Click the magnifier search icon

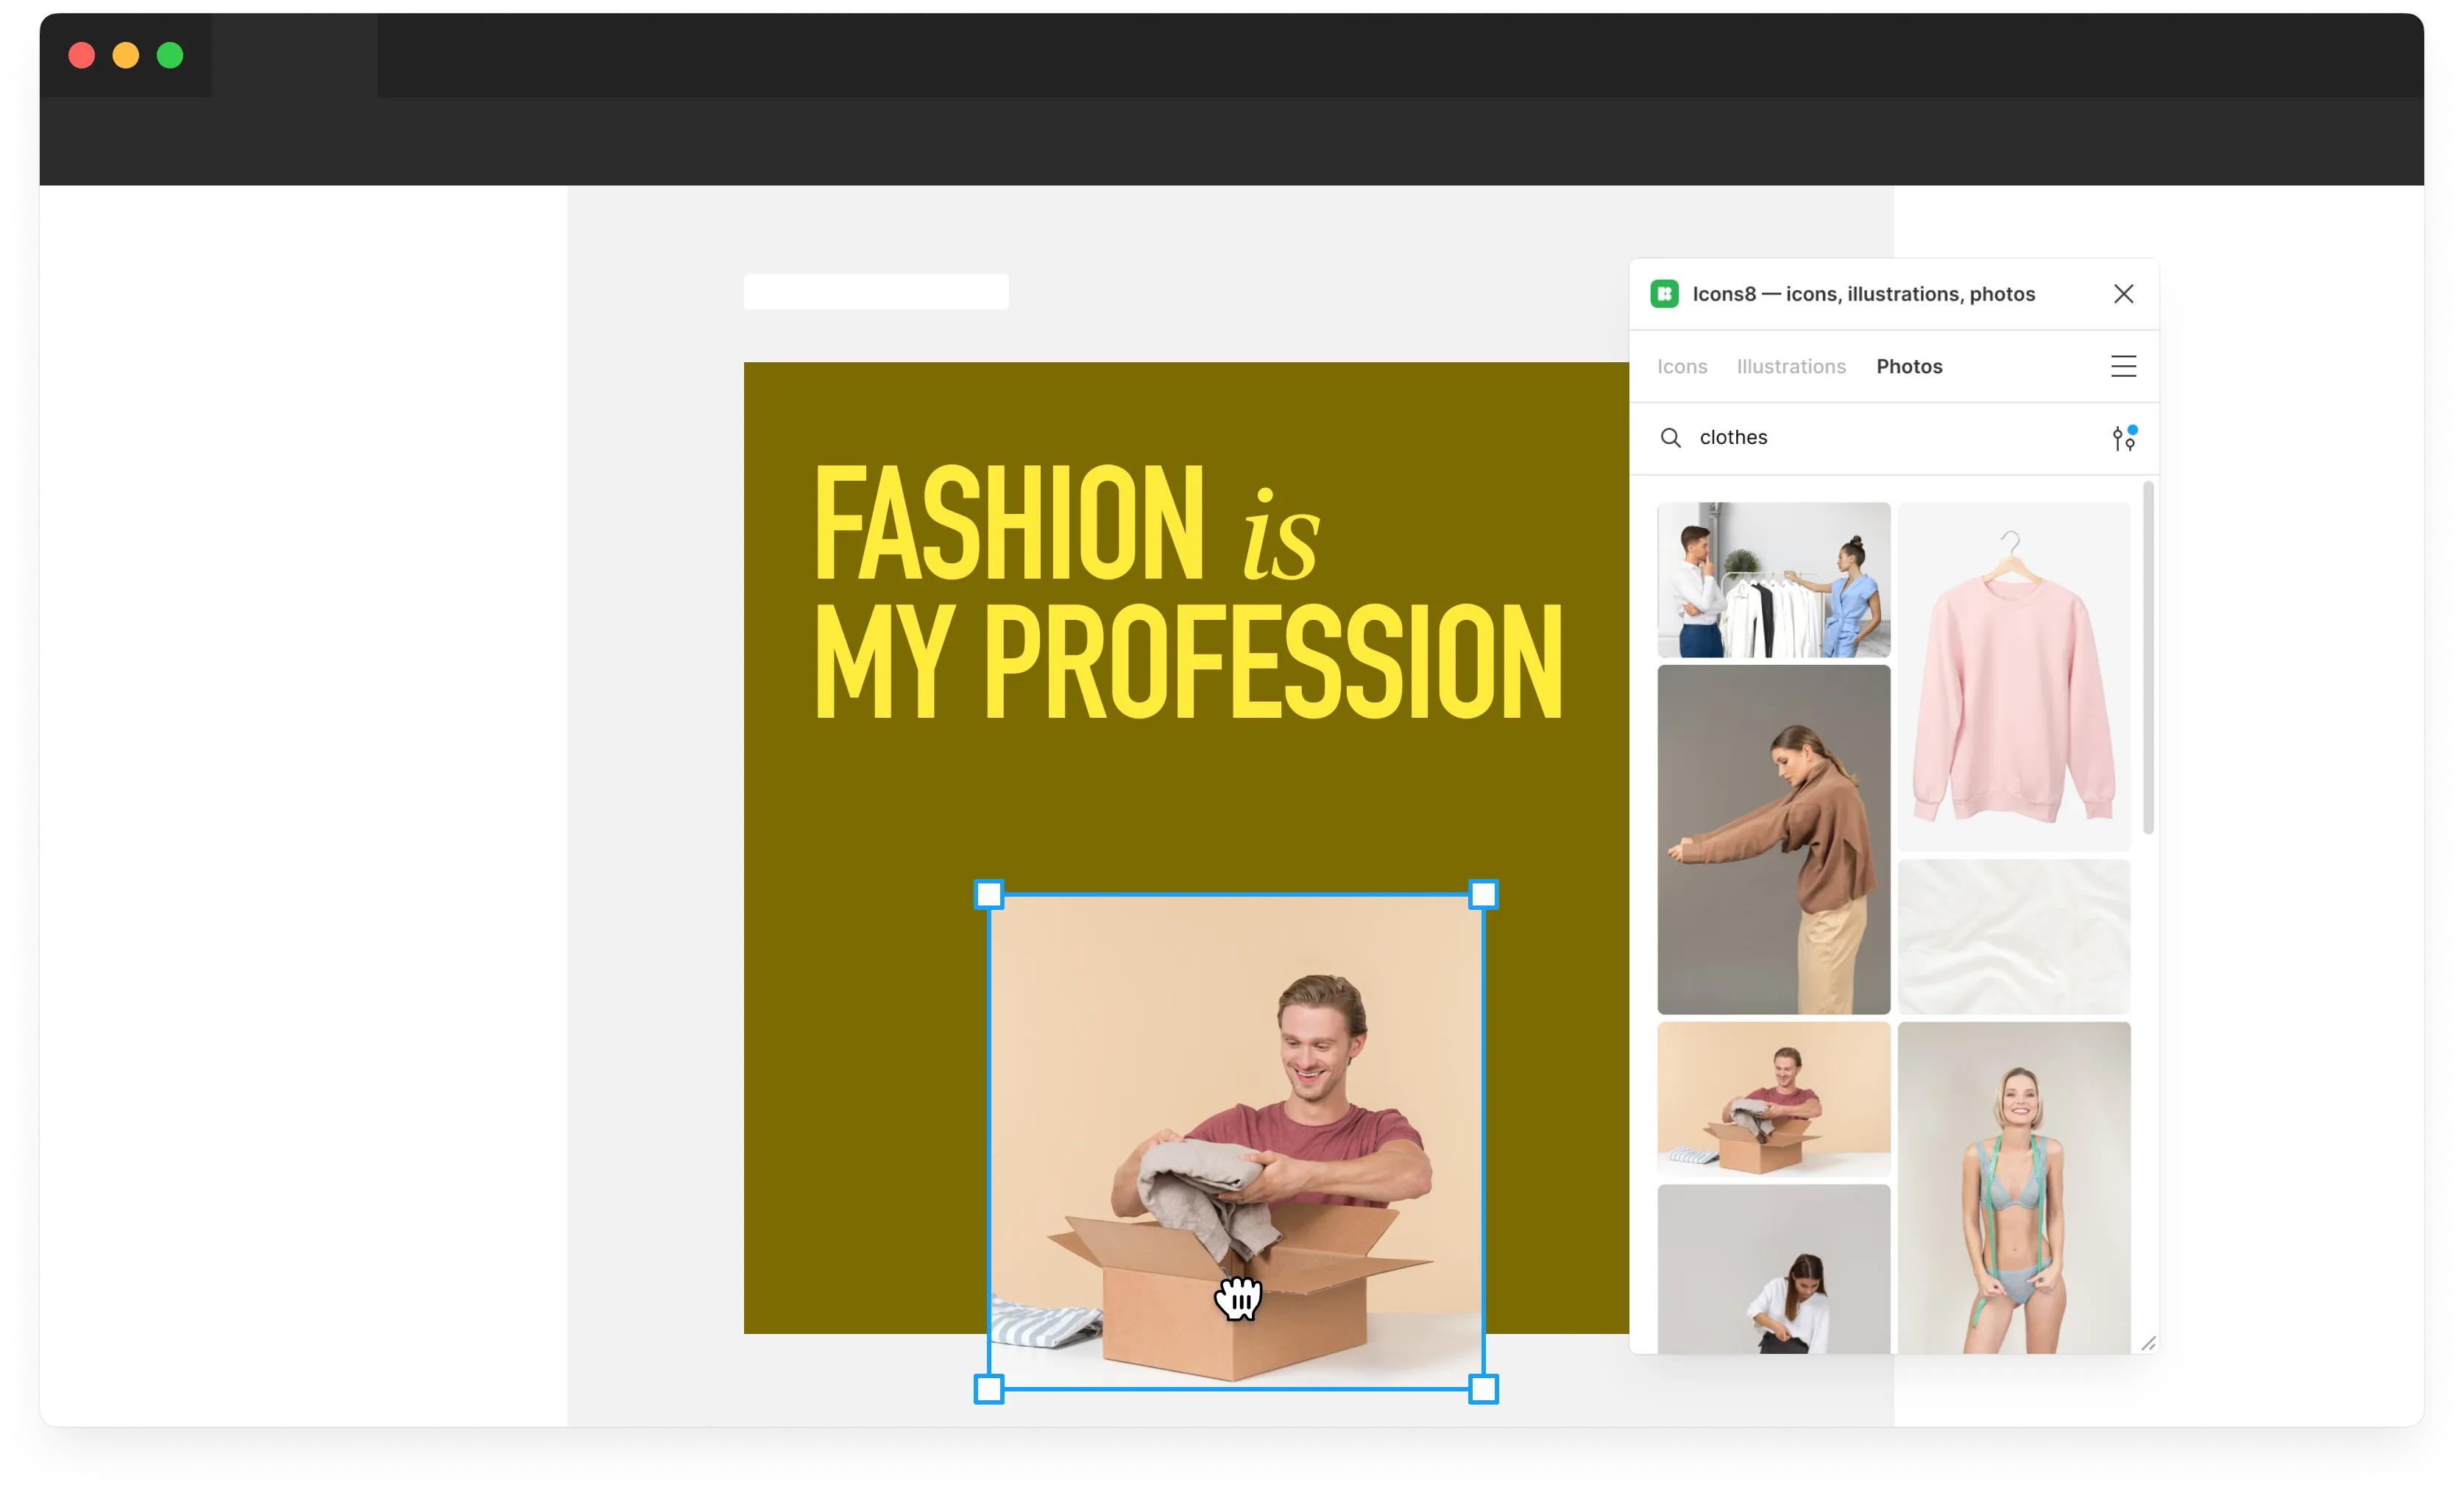click(x=1670, y=438)
